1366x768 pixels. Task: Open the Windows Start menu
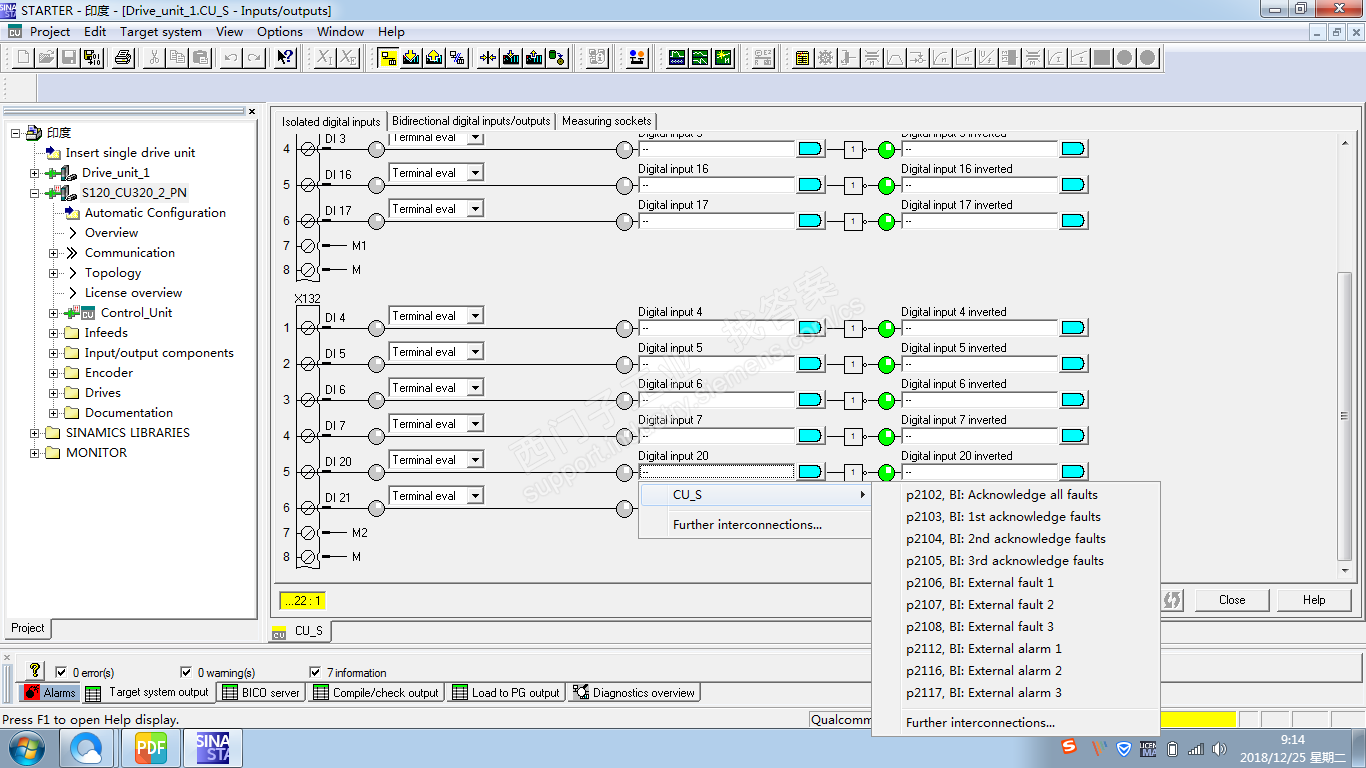pos(26,748)
